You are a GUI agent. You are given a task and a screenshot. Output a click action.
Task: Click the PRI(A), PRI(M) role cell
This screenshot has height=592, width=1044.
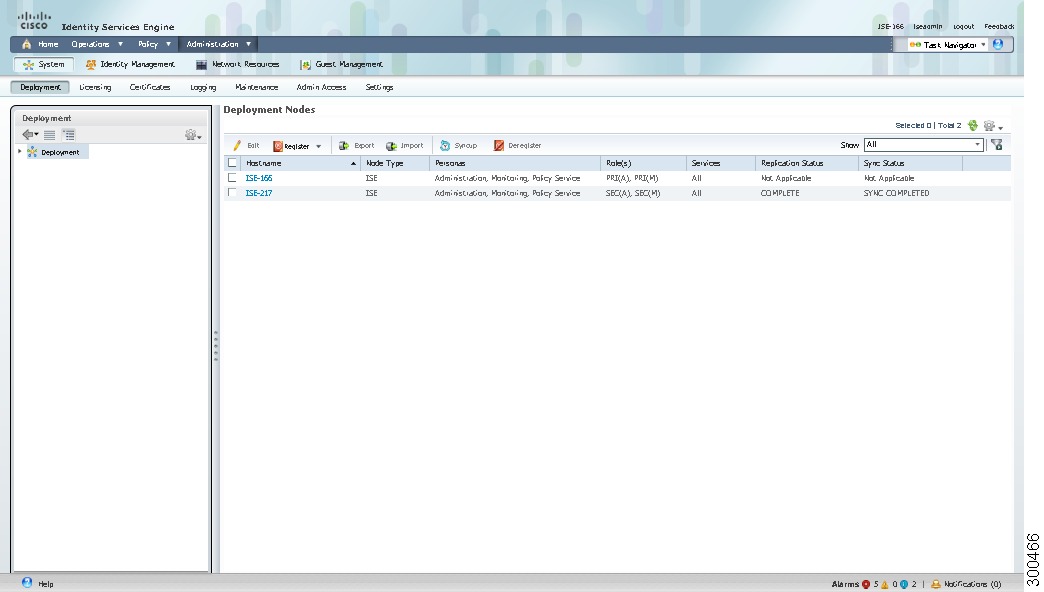[632, 178]
